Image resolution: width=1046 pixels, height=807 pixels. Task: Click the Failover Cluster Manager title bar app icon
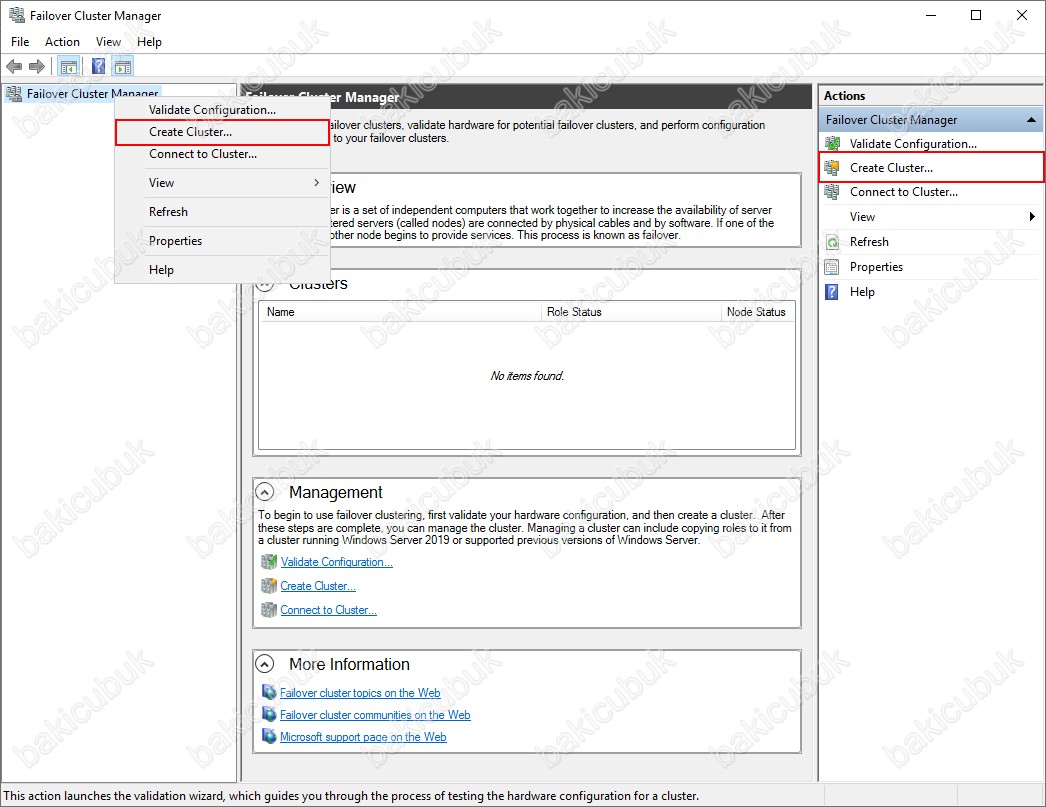(17, 15)
